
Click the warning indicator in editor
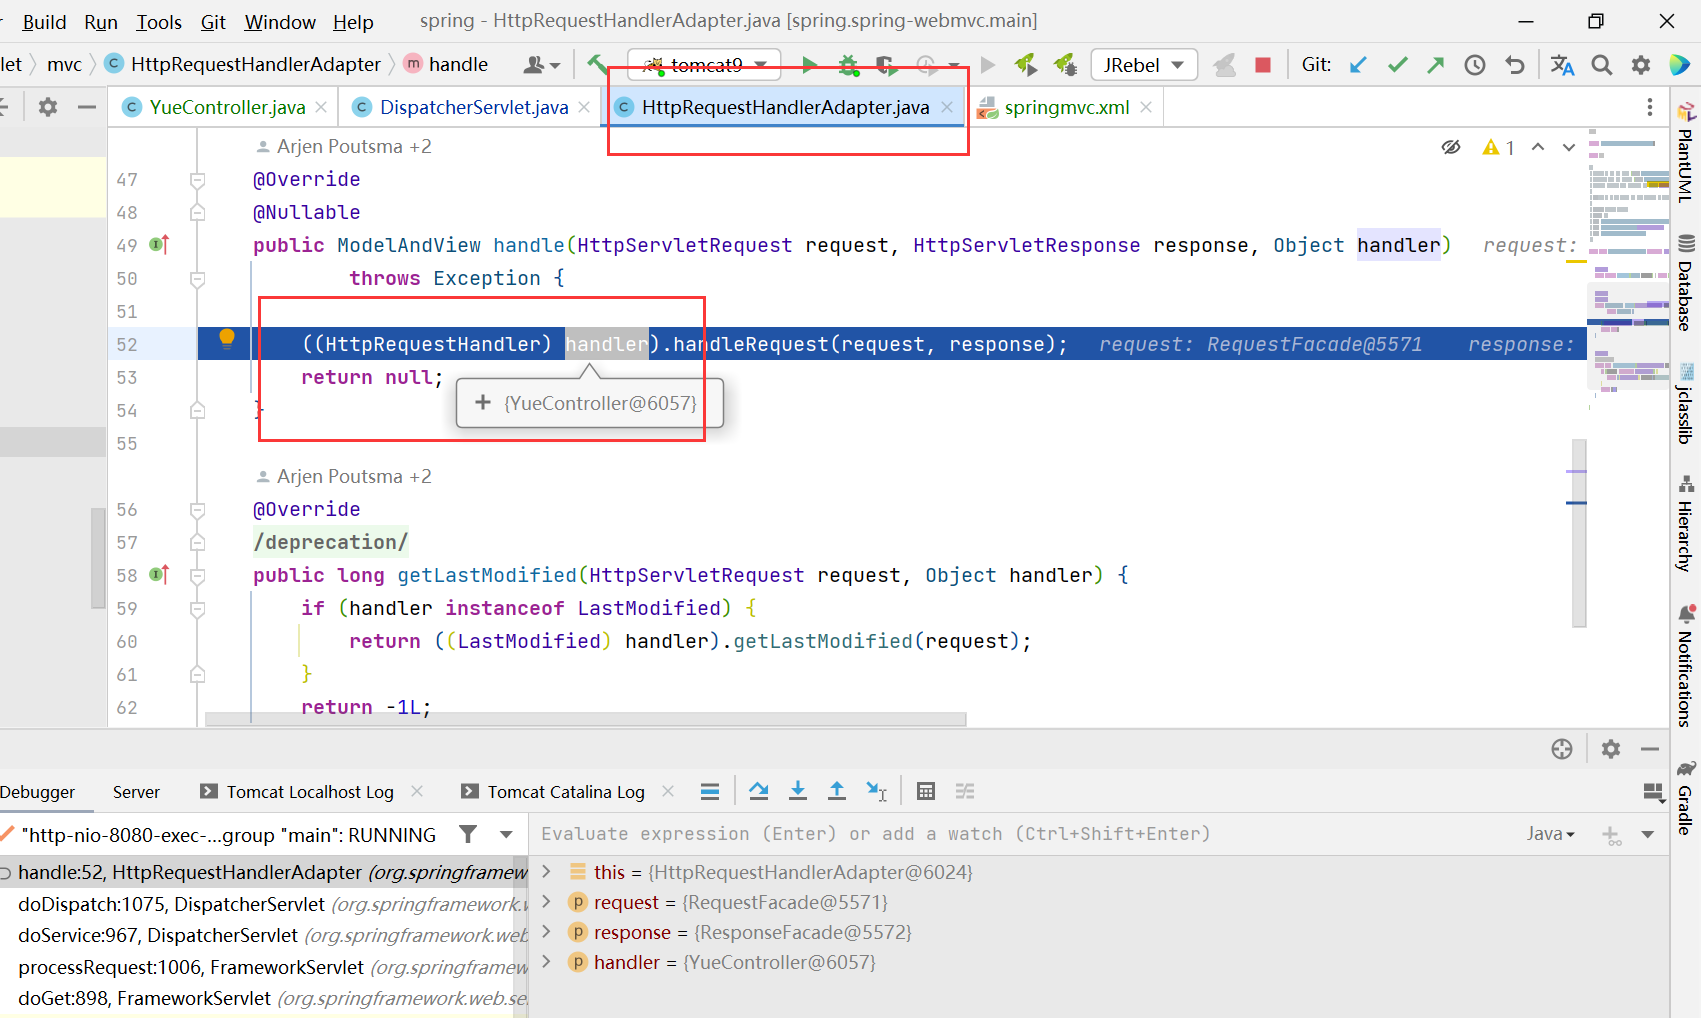[1498, 147]
